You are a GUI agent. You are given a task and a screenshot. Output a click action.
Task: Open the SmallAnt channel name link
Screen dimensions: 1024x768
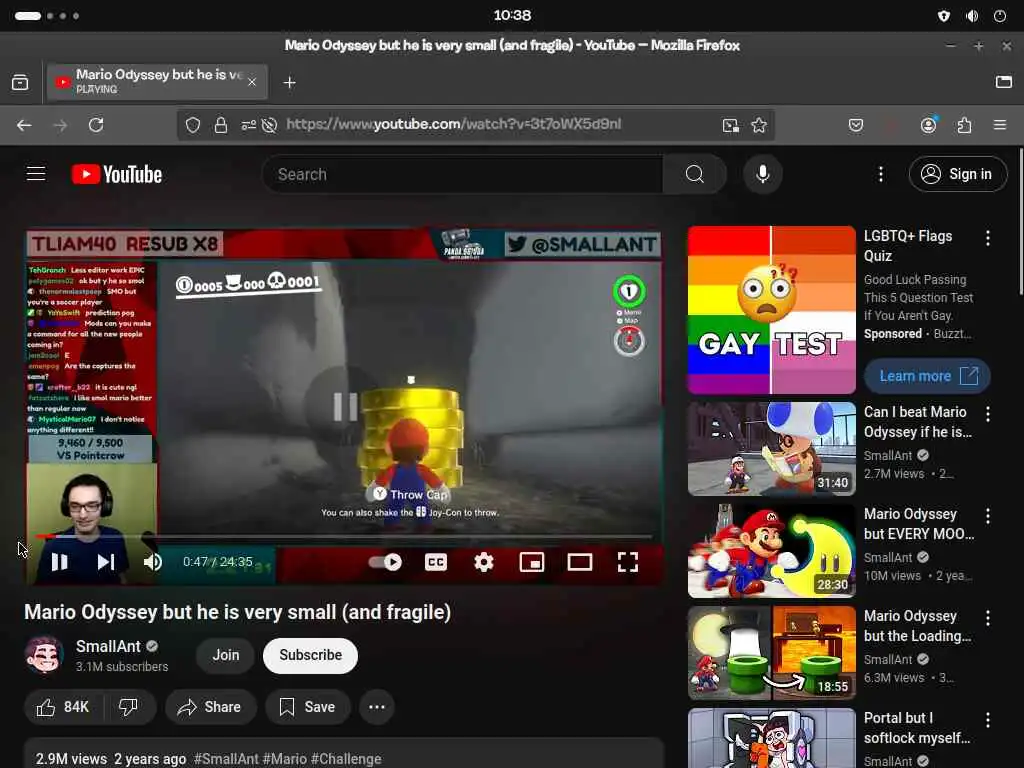[108, 646]
